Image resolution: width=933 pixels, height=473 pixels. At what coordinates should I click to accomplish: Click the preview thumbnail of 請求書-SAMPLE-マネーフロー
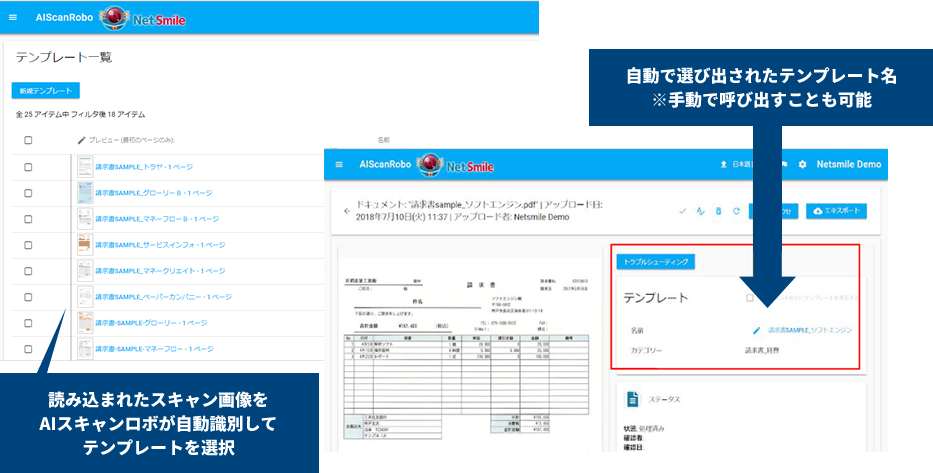point(85,349)
